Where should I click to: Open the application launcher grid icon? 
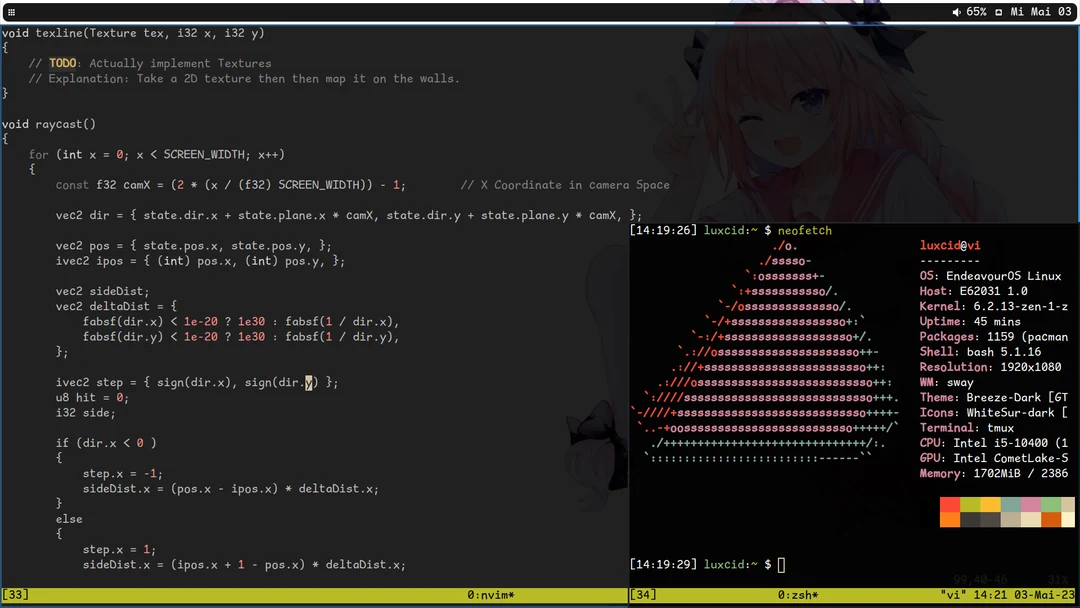(x=10, y=11)
